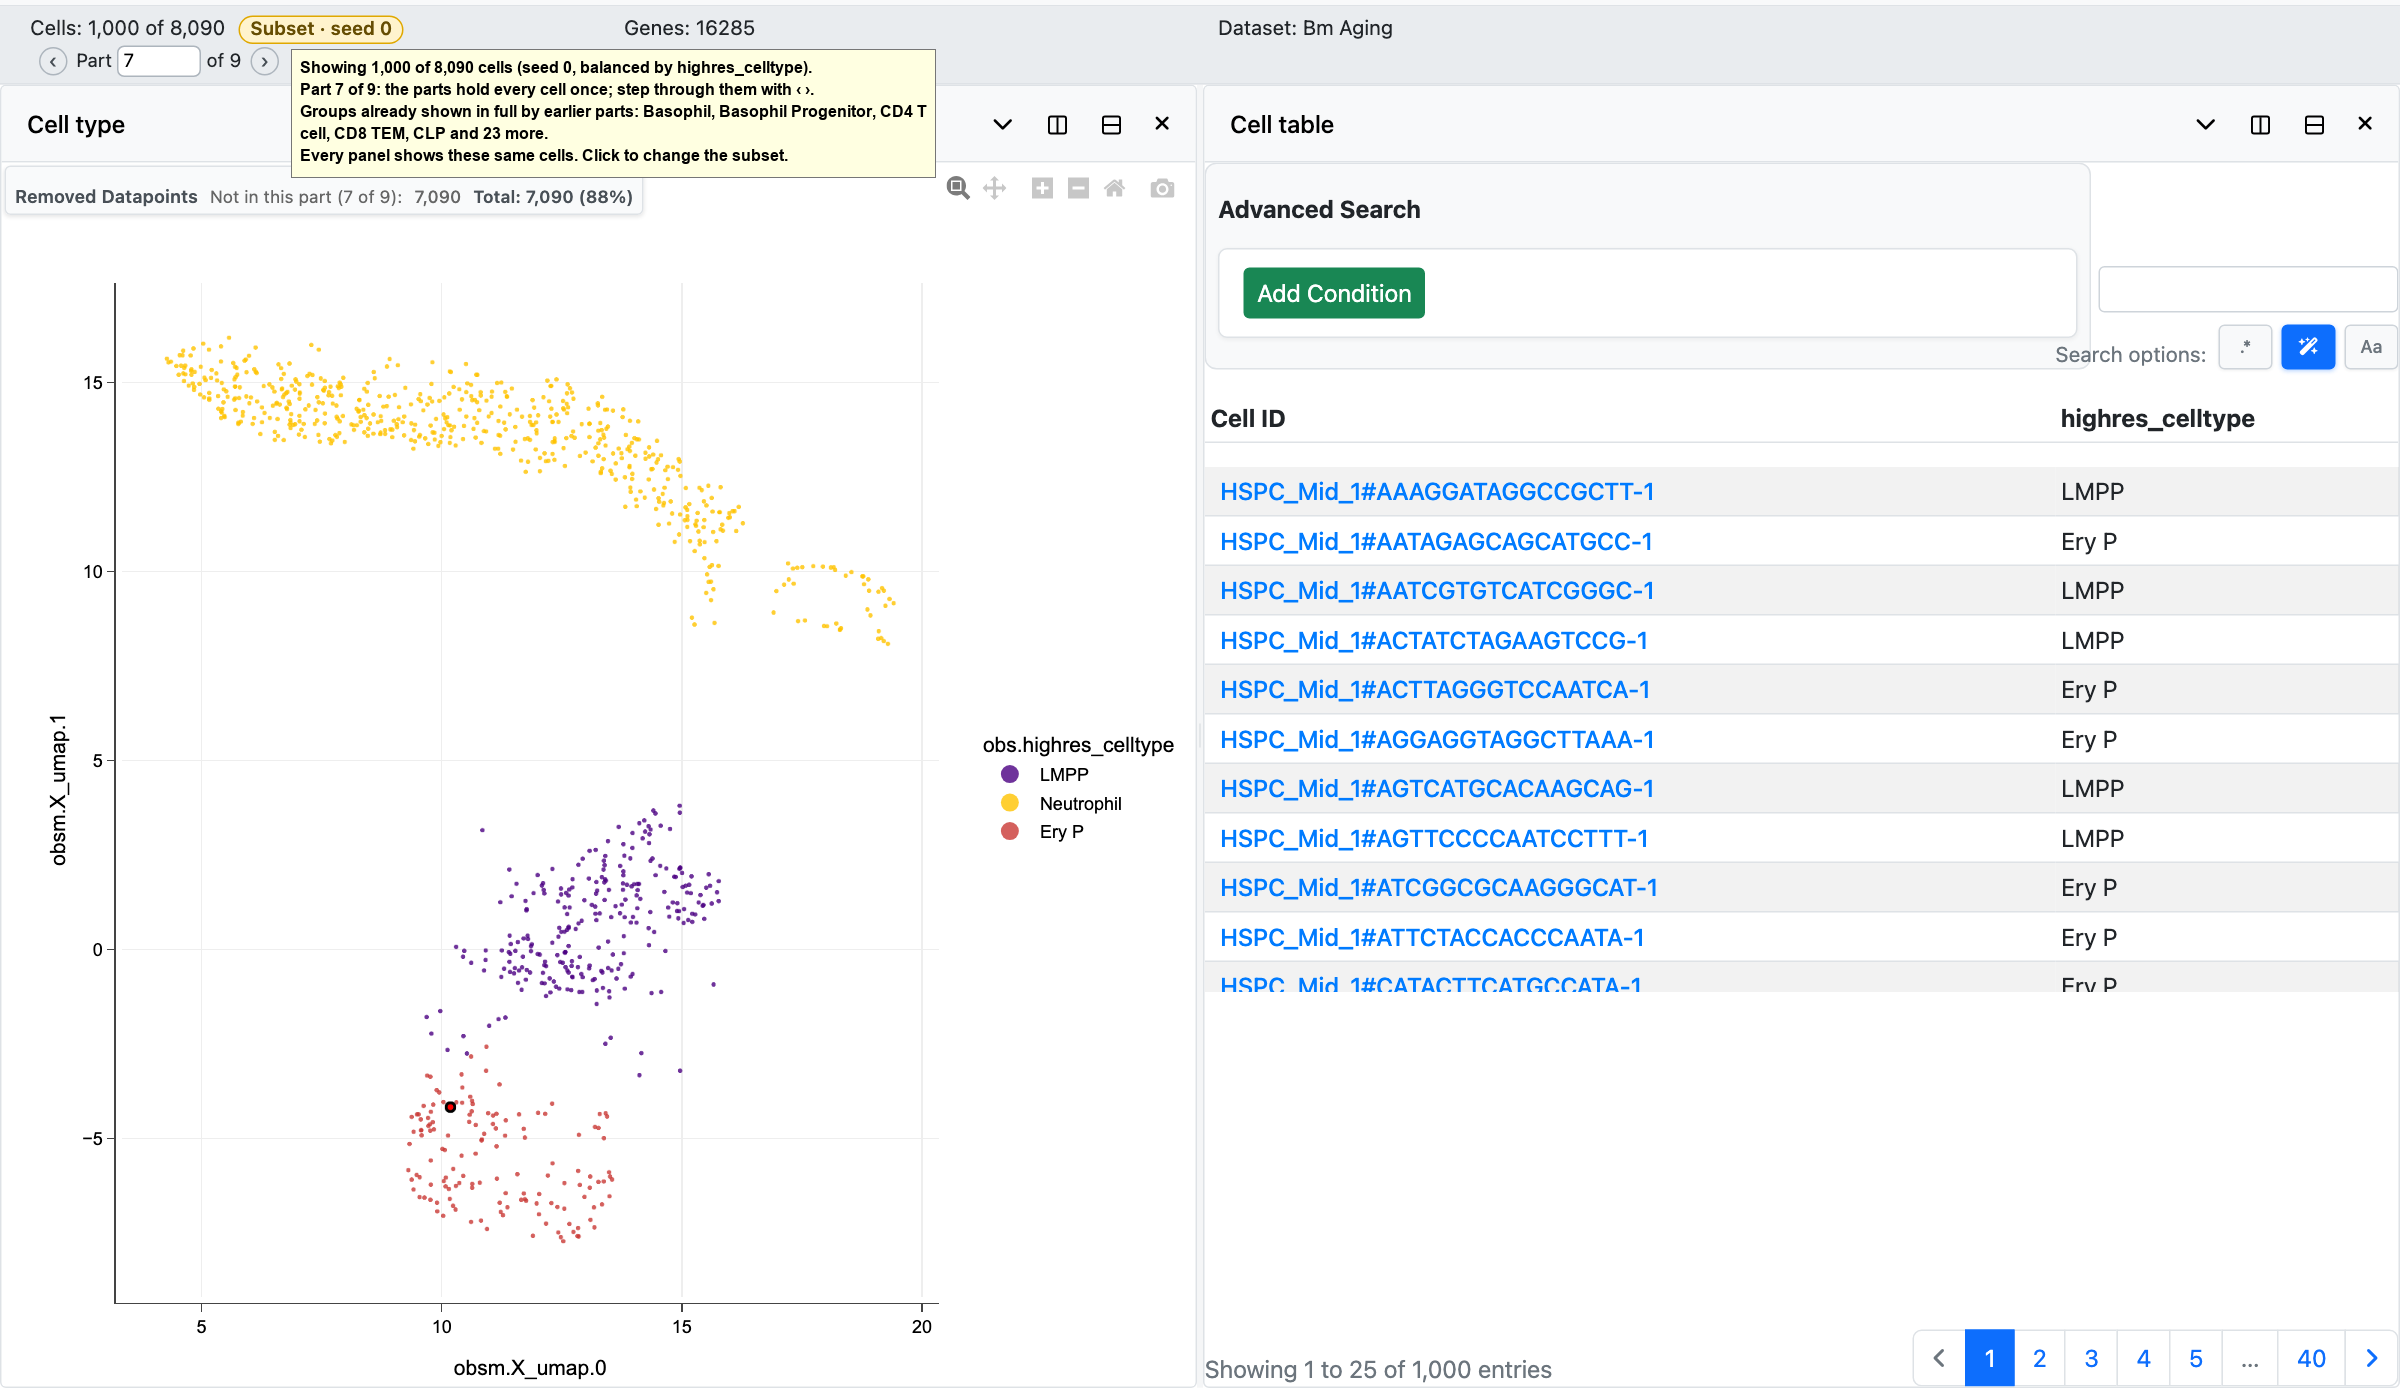
Task: Select the zoom tool in plot toolbar
Action: pyautogui.click(x=958, y=188)
